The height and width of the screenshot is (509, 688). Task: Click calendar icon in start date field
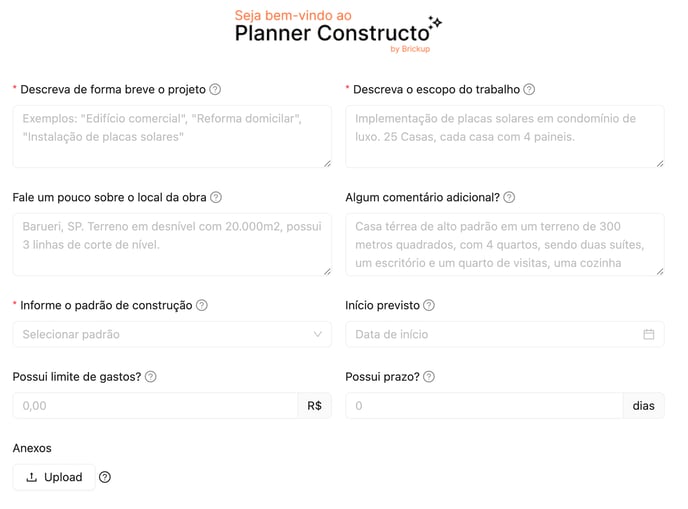649,334
